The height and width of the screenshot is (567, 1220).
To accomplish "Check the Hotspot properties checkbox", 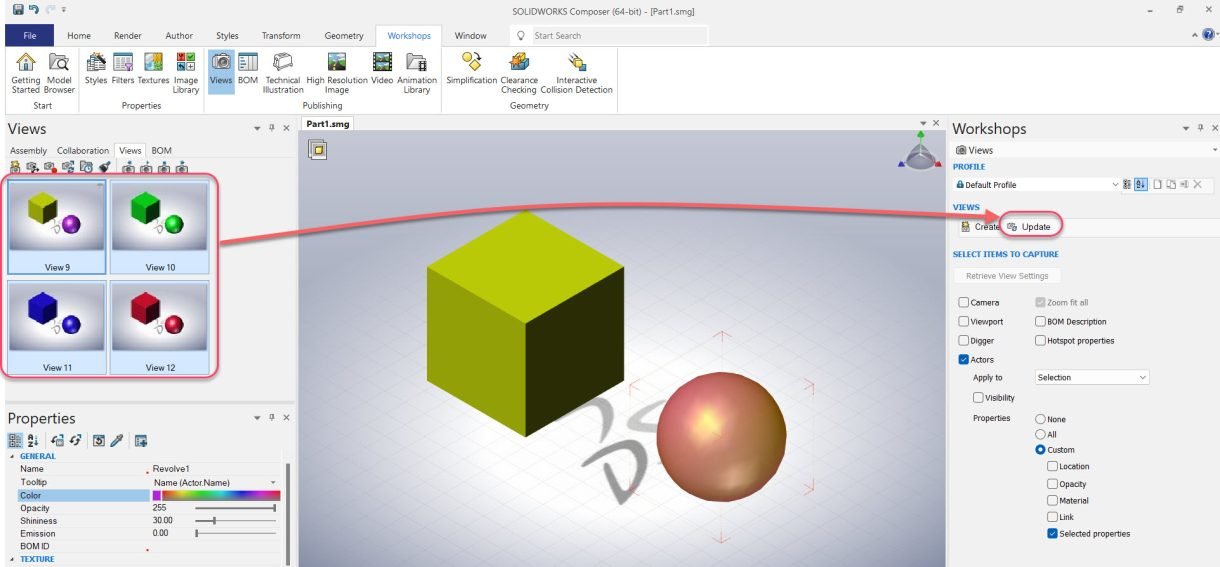I will [1040, 340].
